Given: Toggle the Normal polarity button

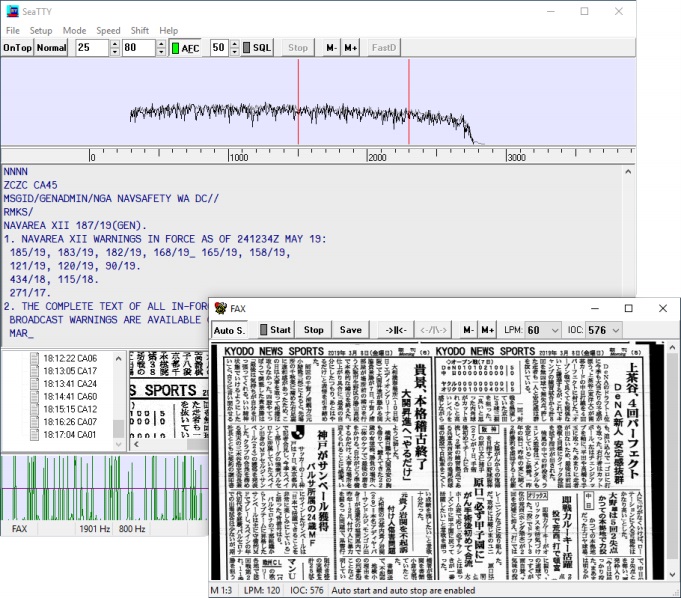Looking at the screenshot, I should [x=51, y=48].
